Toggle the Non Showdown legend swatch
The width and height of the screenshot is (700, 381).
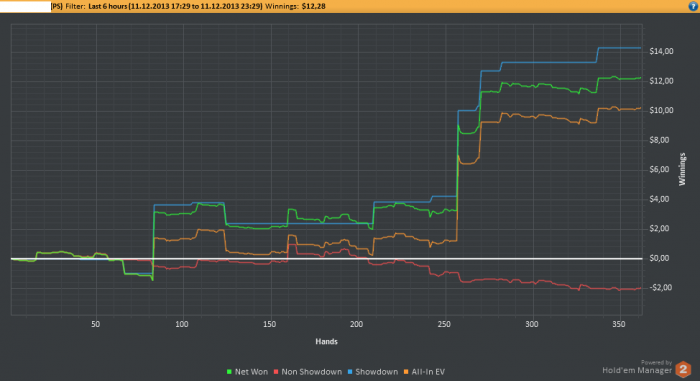click(276, 372)
